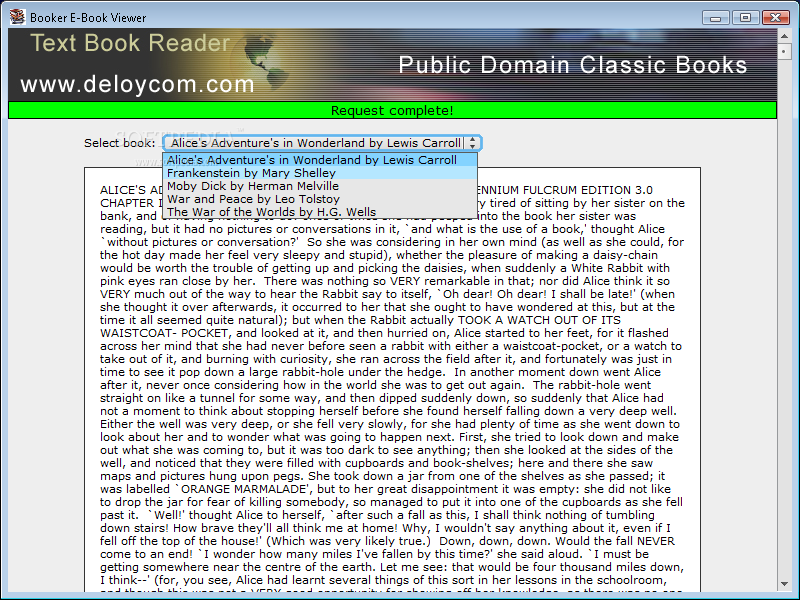This screenshot has height=600, width=800.
Task: Maximize the Booker E-Book Viewer window
Action: pyautogui.click(x=745, y=18)
